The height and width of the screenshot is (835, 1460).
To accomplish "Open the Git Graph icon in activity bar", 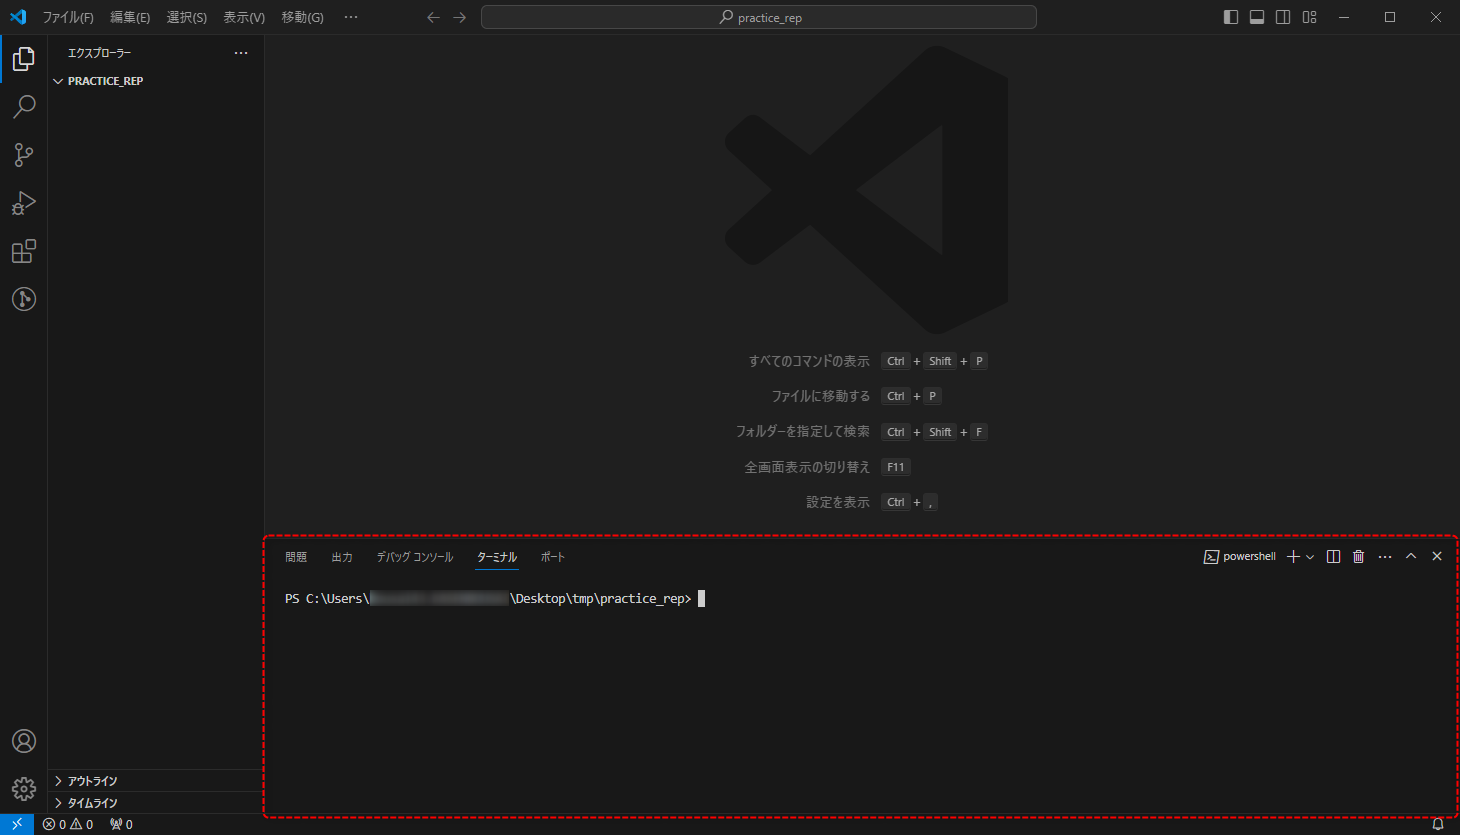I will click(24, 299).
